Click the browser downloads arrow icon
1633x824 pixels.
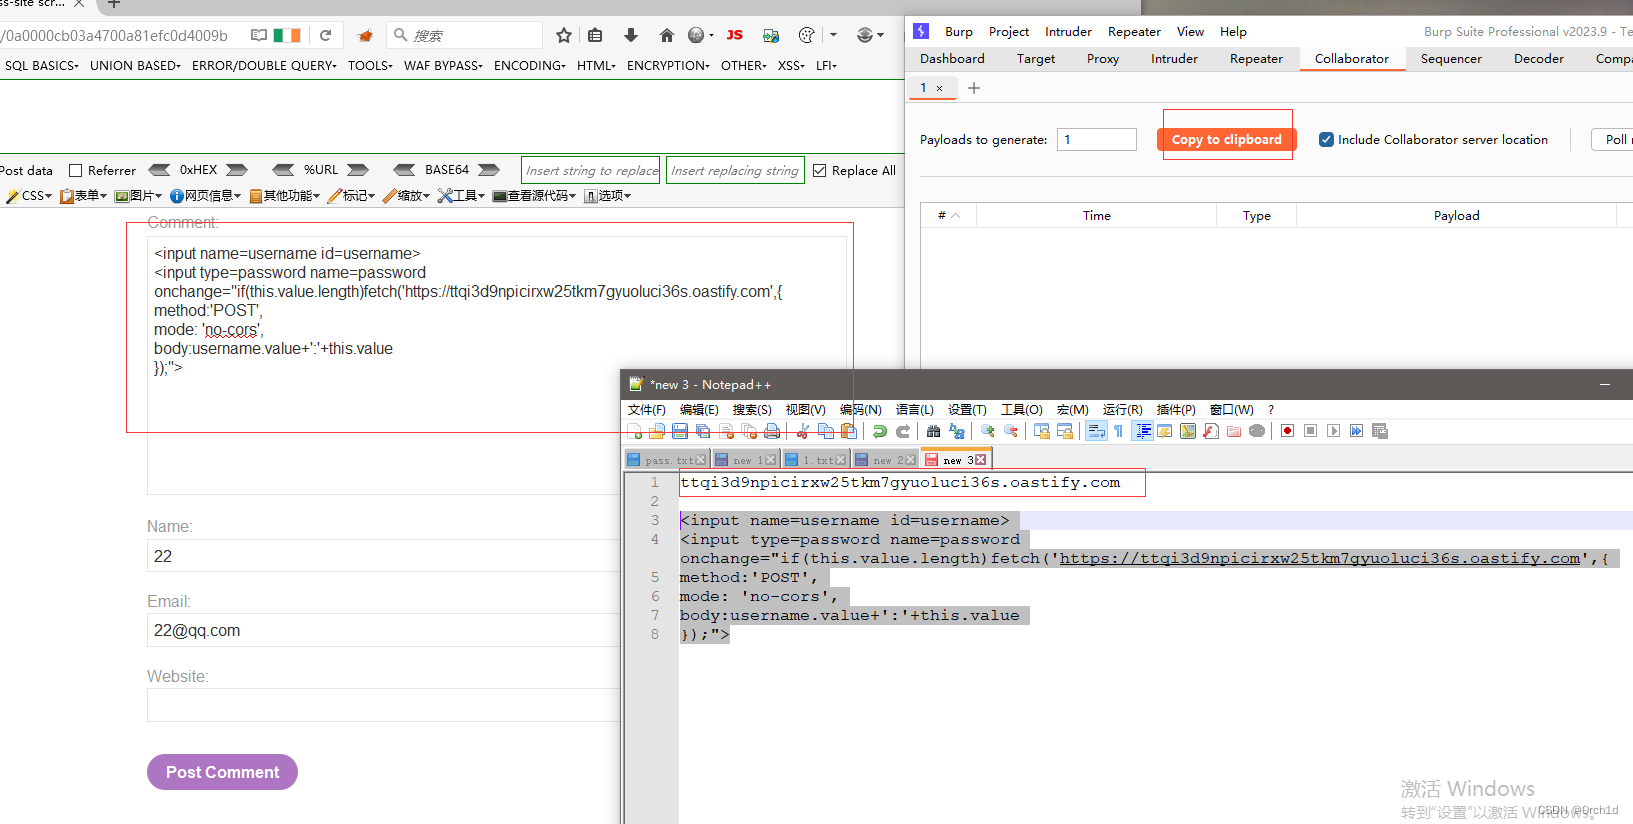(x=631, y=35)
